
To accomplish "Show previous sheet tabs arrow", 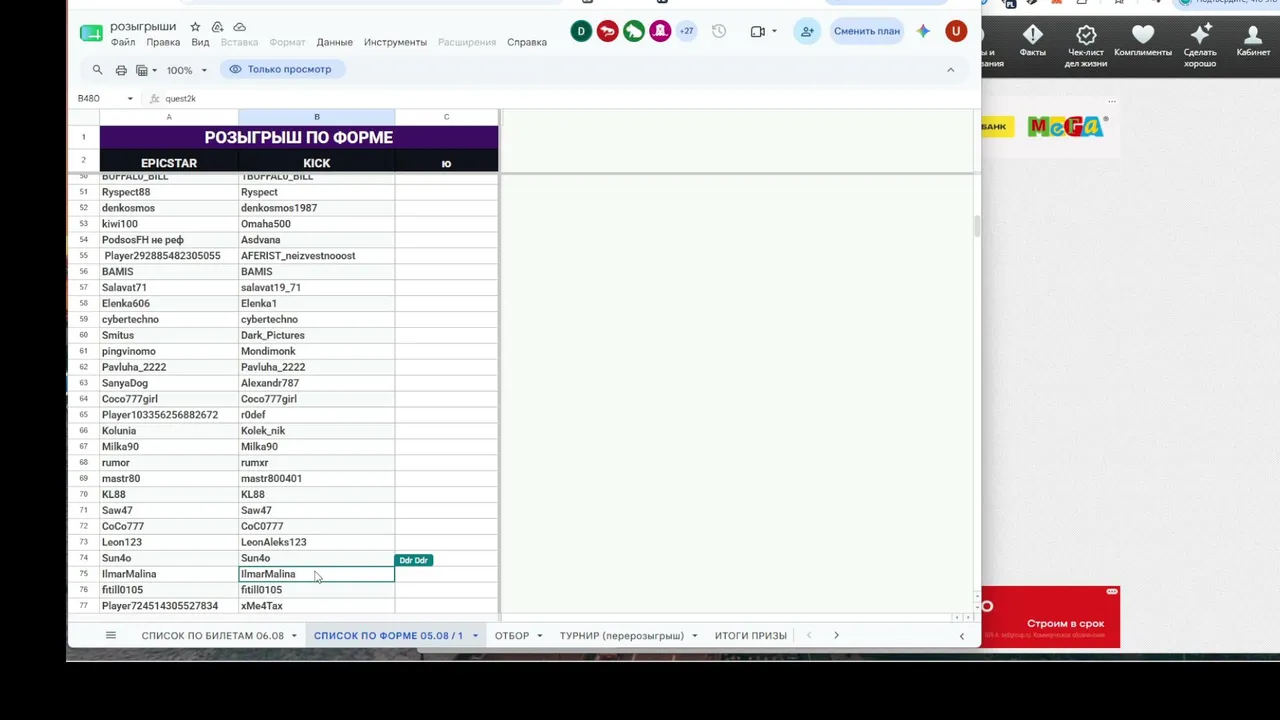I will click(x=809, y=636).
